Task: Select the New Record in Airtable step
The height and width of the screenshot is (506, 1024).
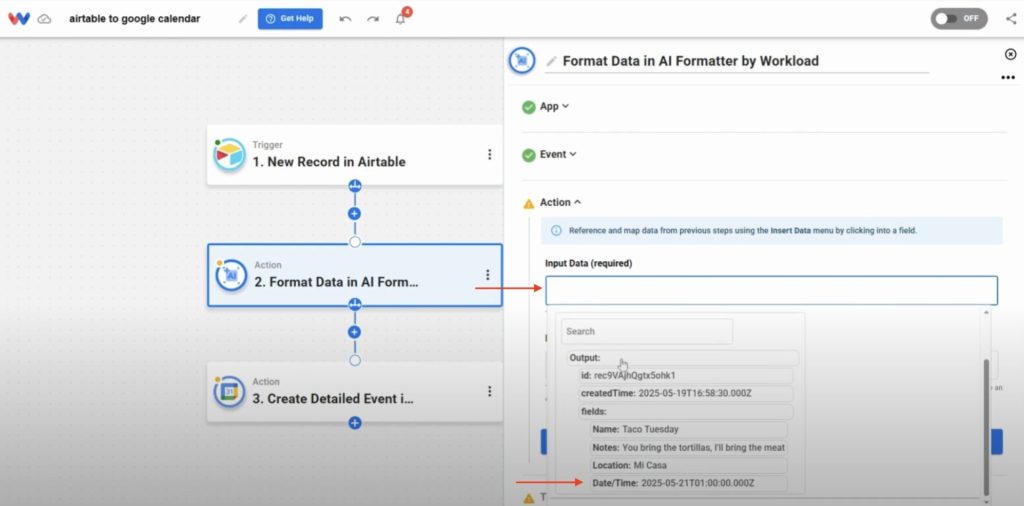Action: click(355, 155)
